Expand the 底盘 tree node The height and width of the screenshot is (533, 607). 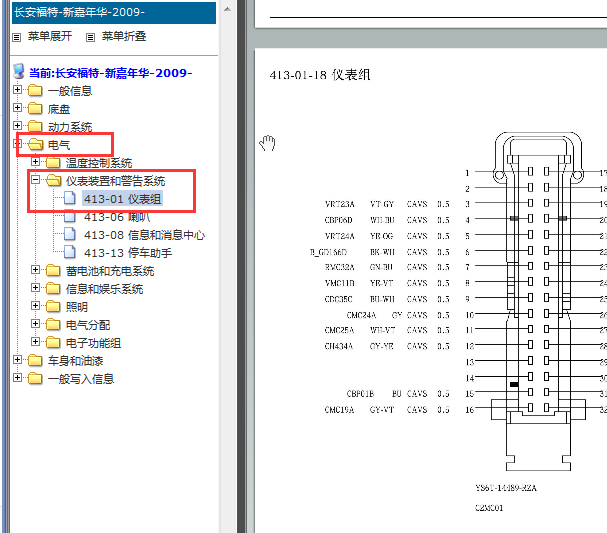coord(17,107)
